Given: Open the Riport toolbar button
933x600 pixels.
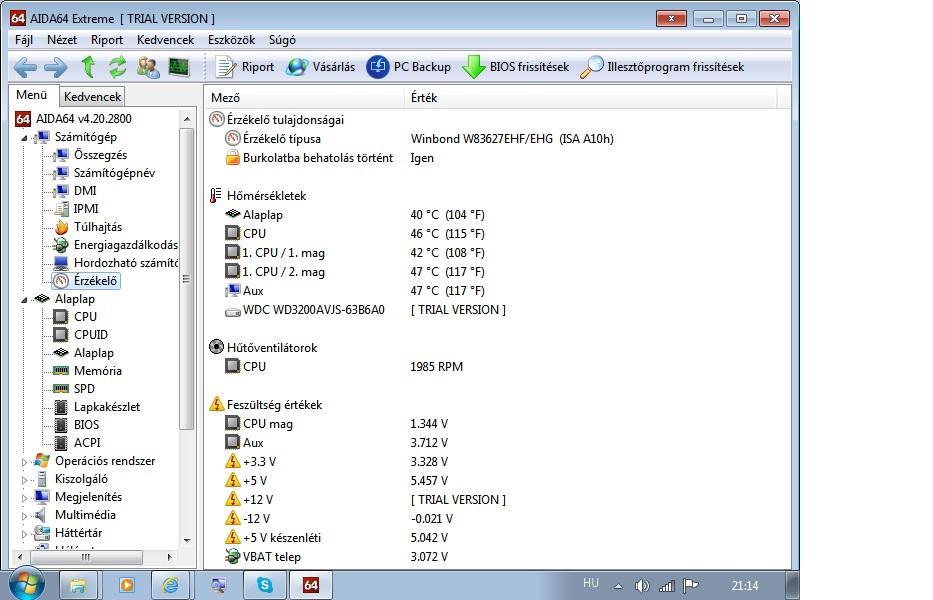Looking at the screenshot, I should [244, 67].
